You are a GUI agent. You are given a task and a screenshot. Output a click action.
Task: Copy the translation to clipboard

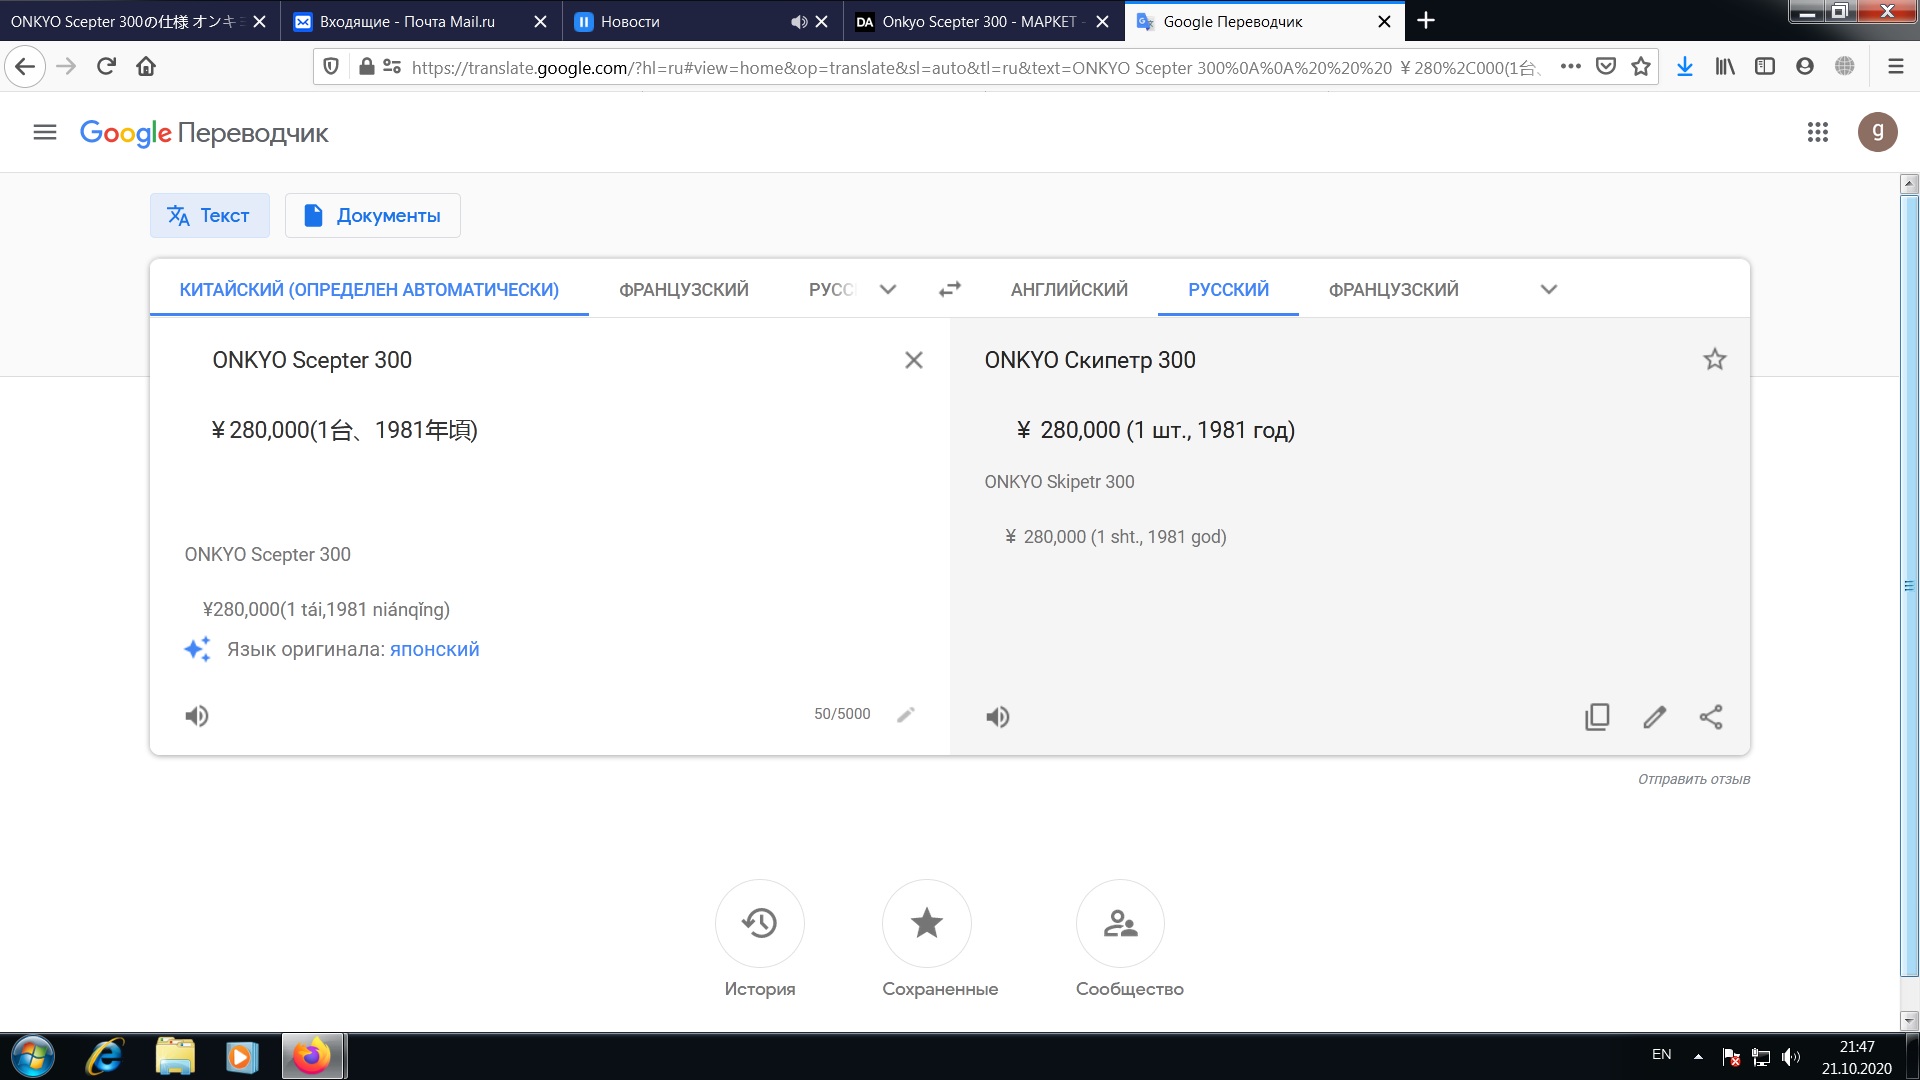[x=1597, y=717]
